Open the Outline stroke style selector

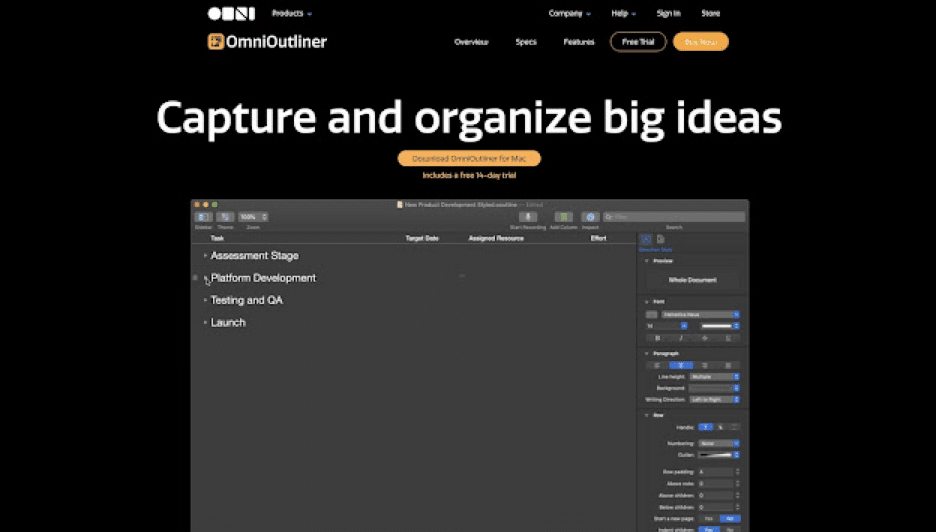(719, 455)
